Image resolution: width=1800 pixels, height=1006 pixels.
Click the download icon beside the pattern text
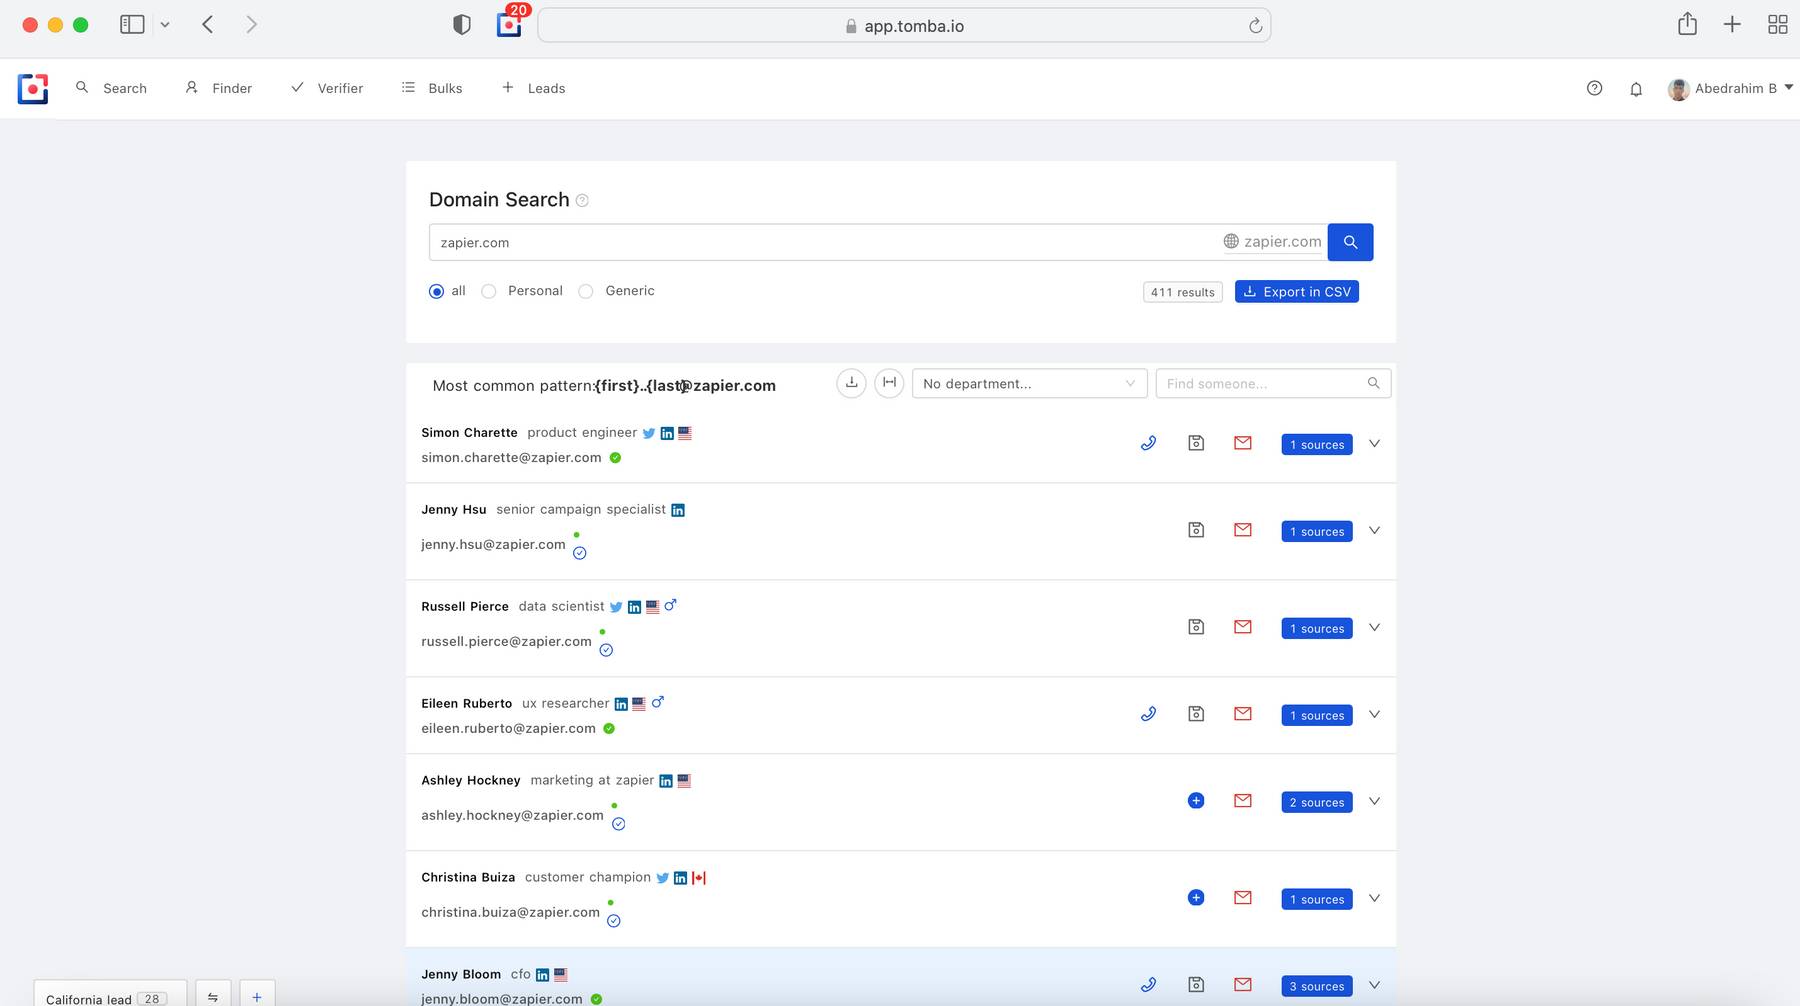coord(851,383)
